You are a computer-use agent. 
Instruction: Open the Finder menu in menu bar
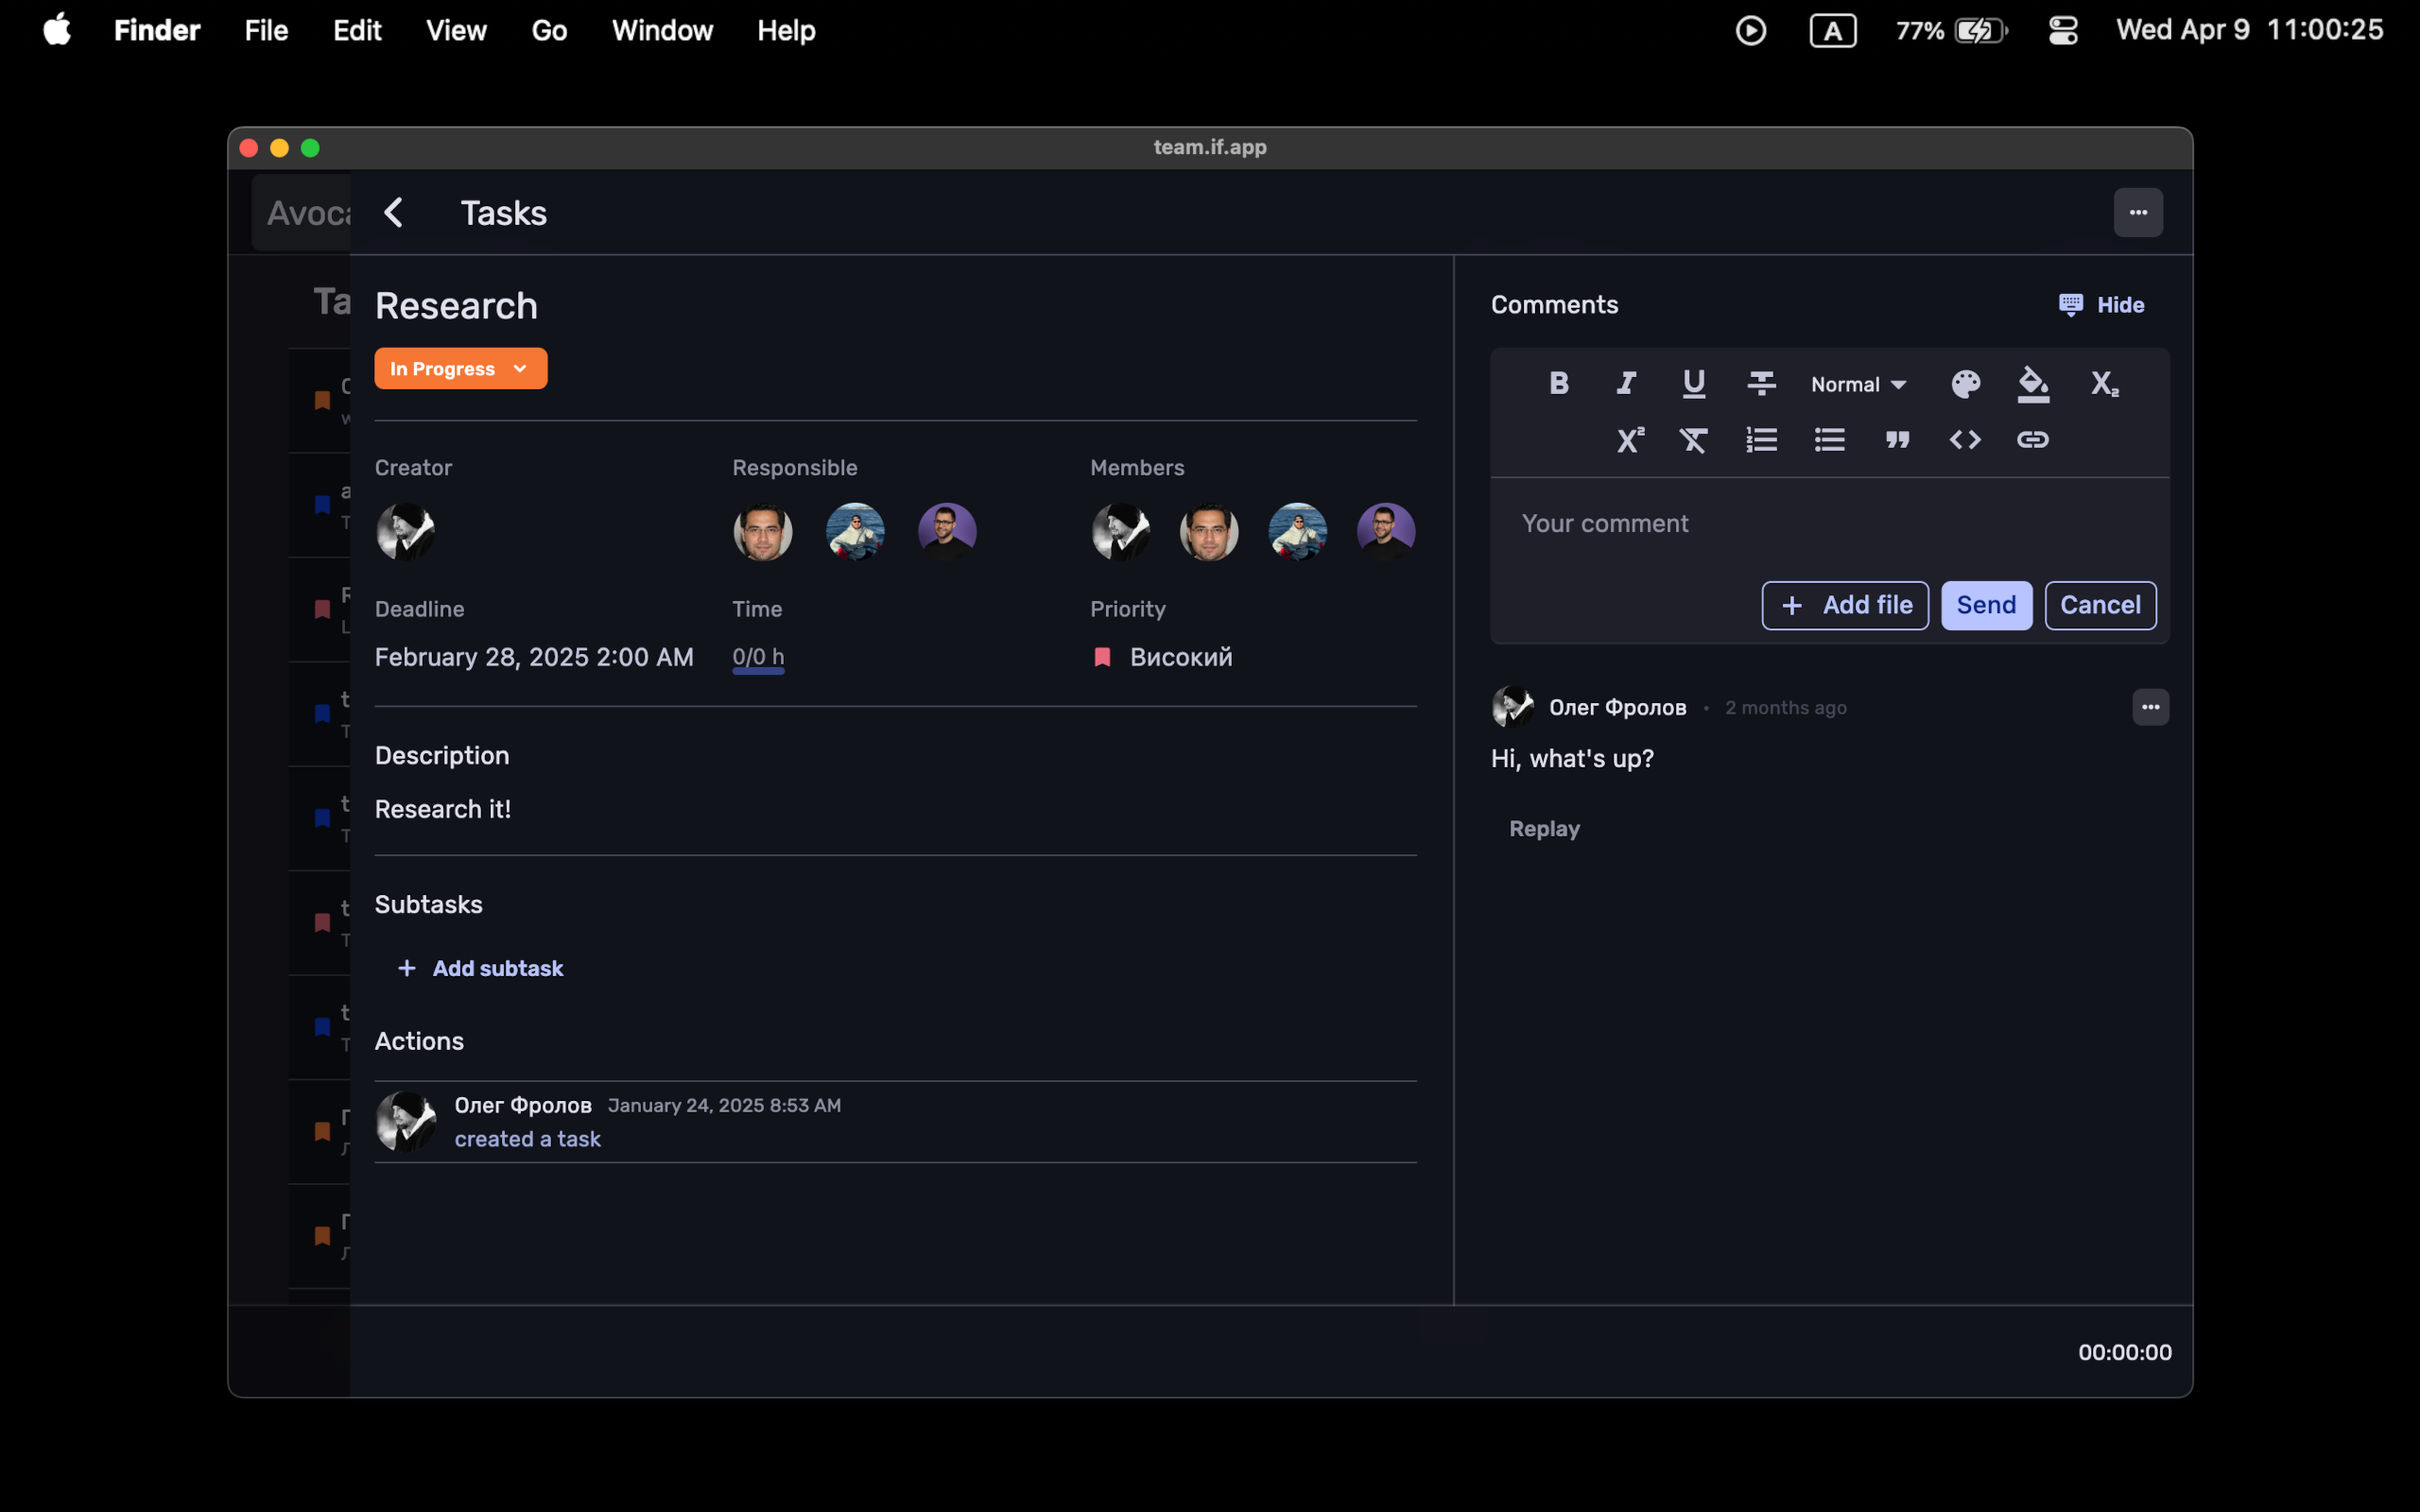[x=157, y=30]
